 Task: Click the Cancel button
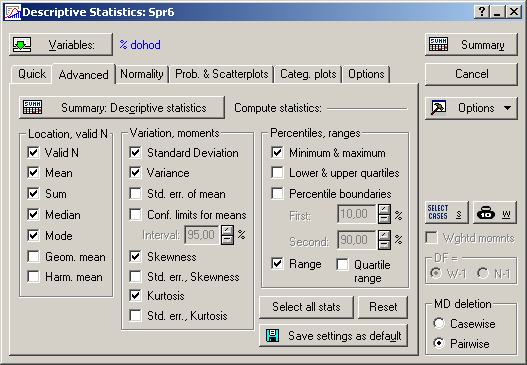(471, 74)
